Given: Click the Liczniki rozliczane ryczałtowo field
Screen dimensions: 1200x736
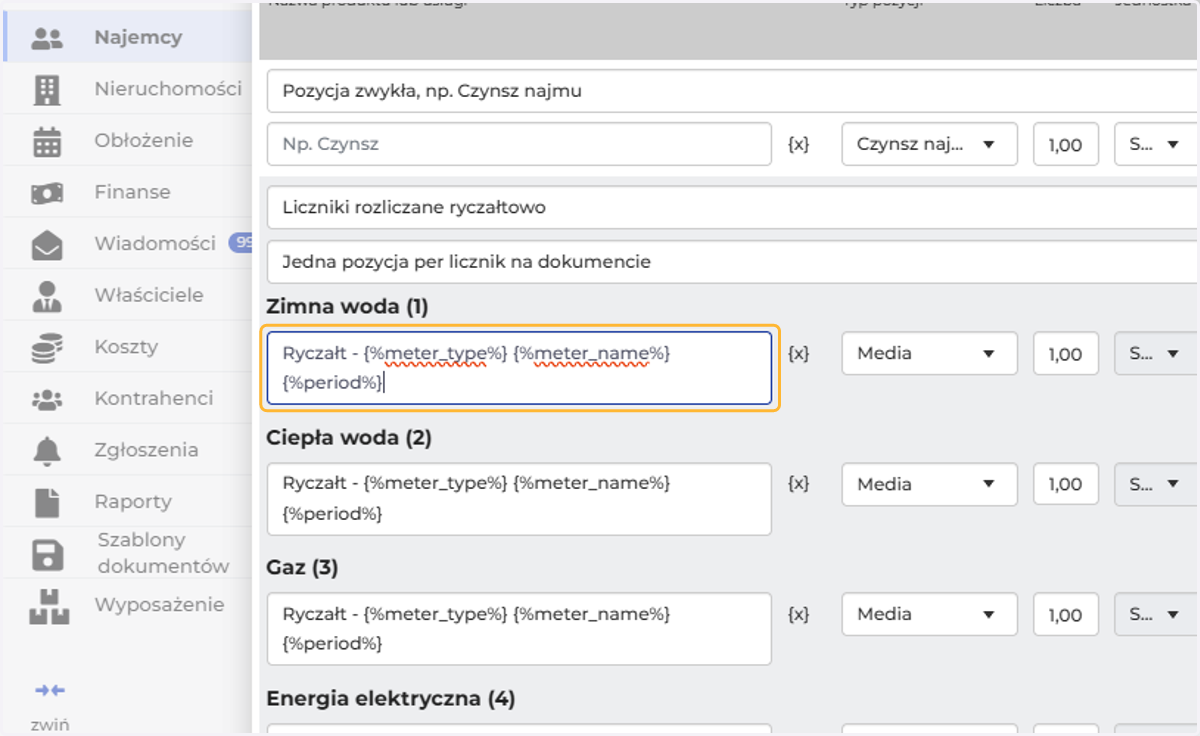Looking at the screenshot, I should pos(733,208).
